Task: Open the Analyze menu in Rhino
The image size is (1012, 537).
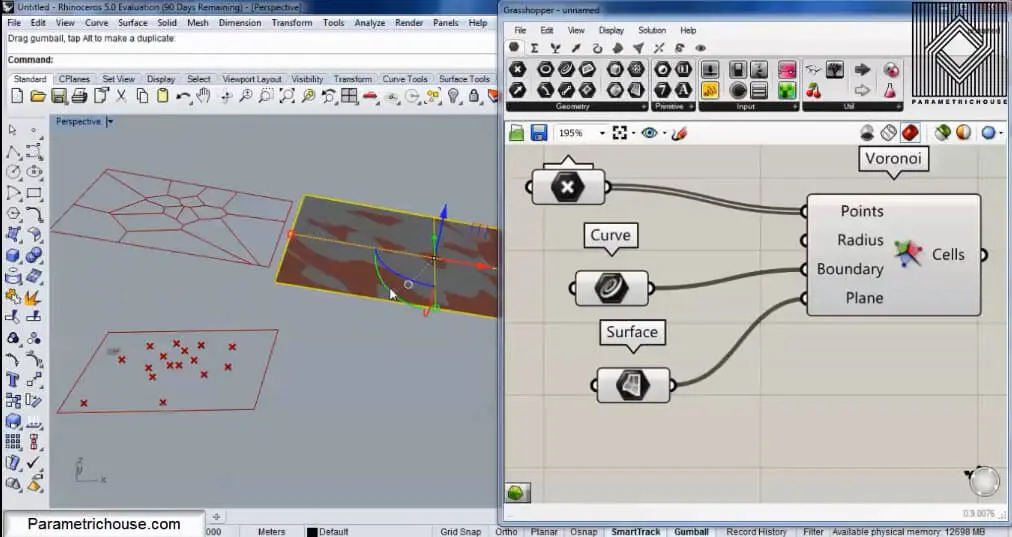Action: (369, 23)
